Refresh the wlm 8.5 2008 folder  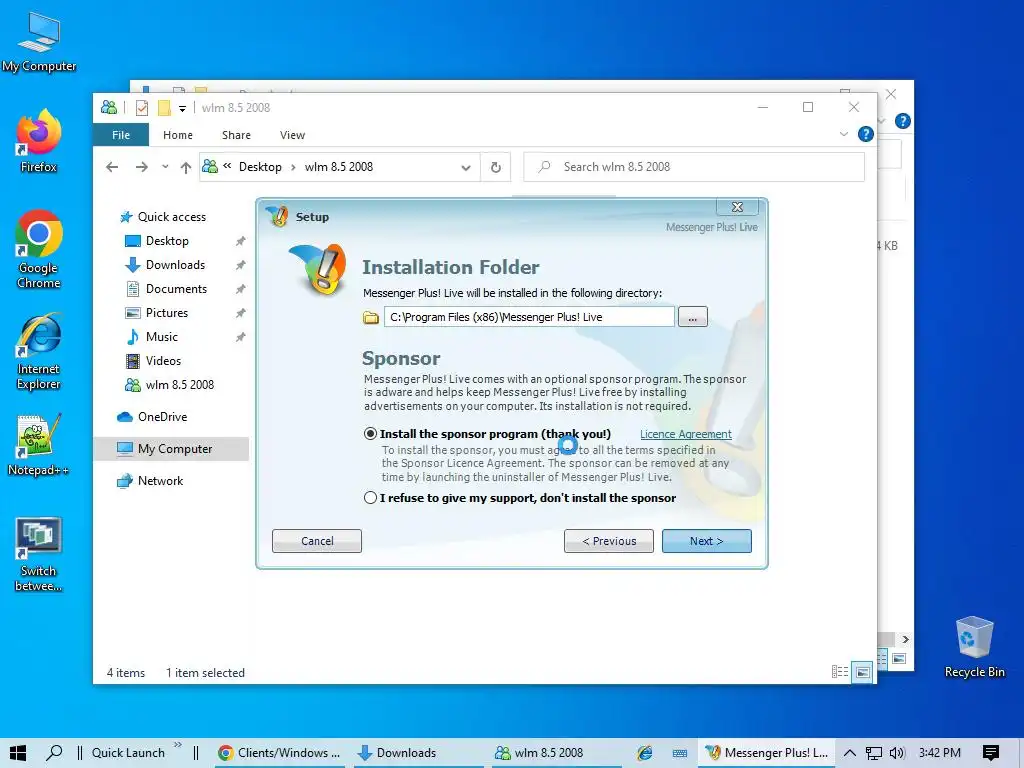[496, 168]
